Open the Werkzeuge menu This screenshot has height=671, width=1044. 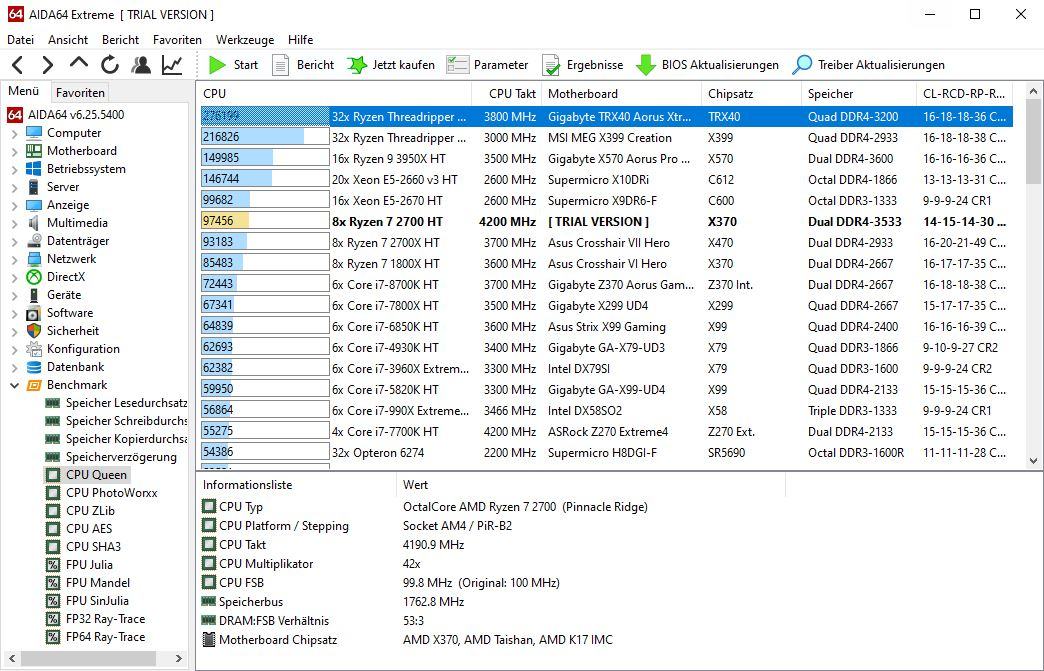(245, 40)
